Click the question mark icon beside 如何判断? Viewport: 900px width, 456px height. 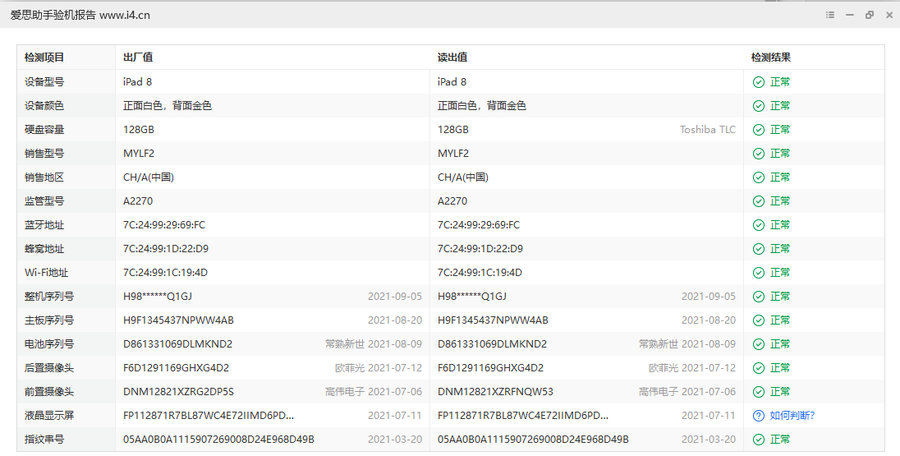[x=758, y=415]
